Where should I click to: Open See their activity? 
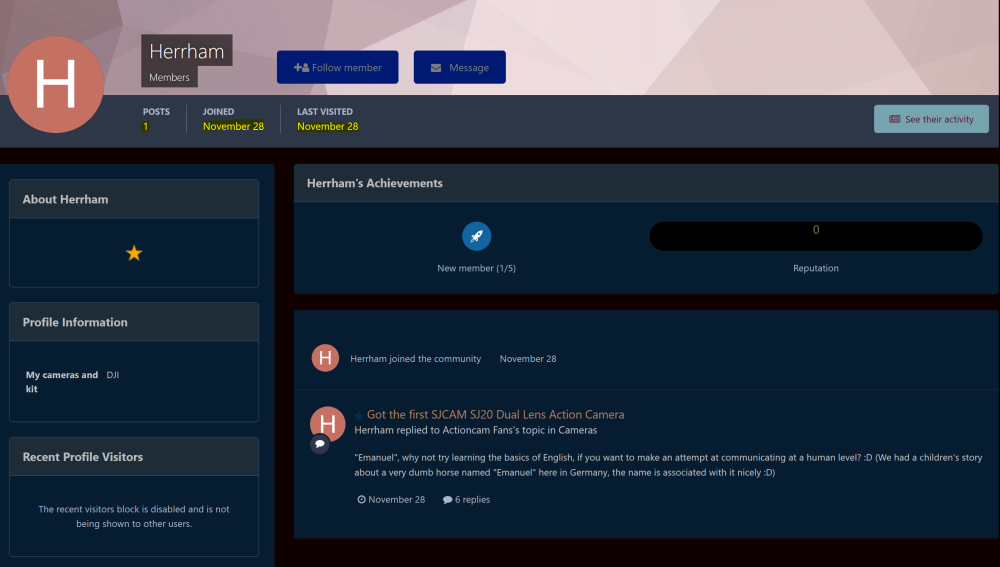tap(930, 119)
